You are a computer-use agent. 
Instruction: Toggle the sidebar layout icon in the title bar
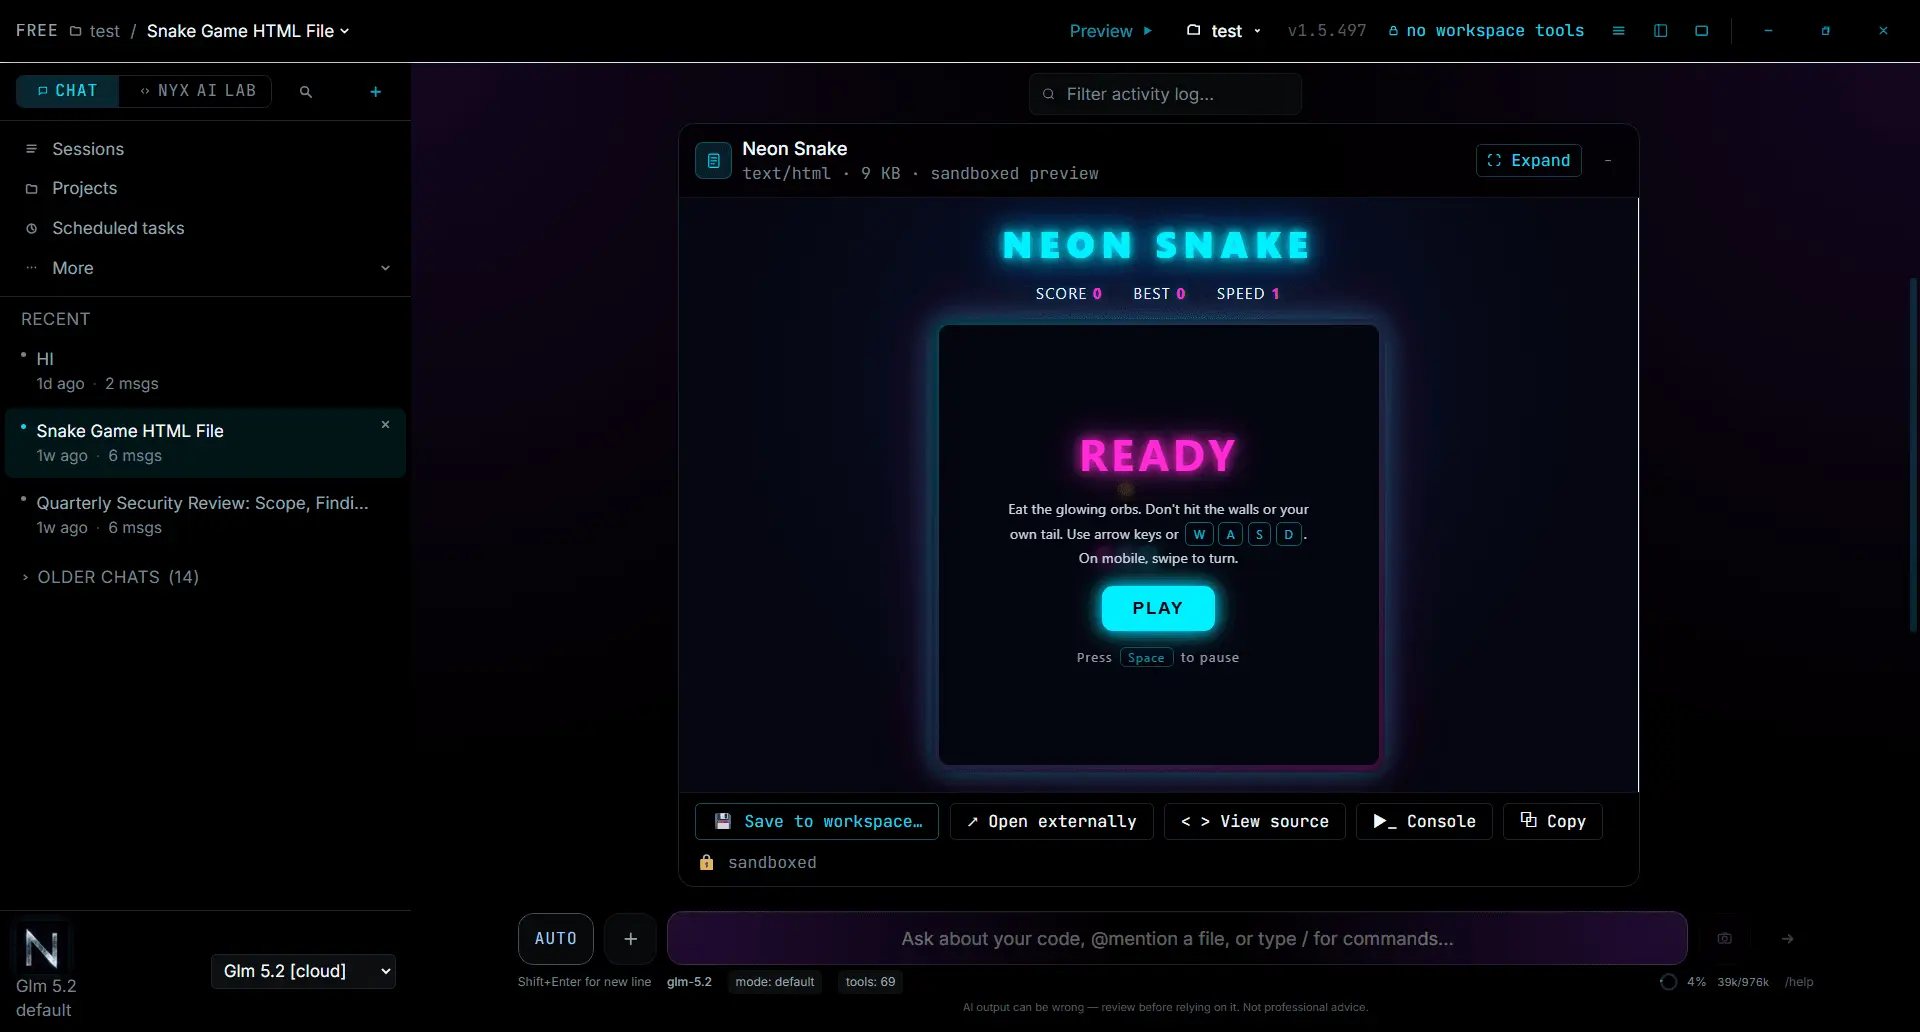tap(1661, 31)
